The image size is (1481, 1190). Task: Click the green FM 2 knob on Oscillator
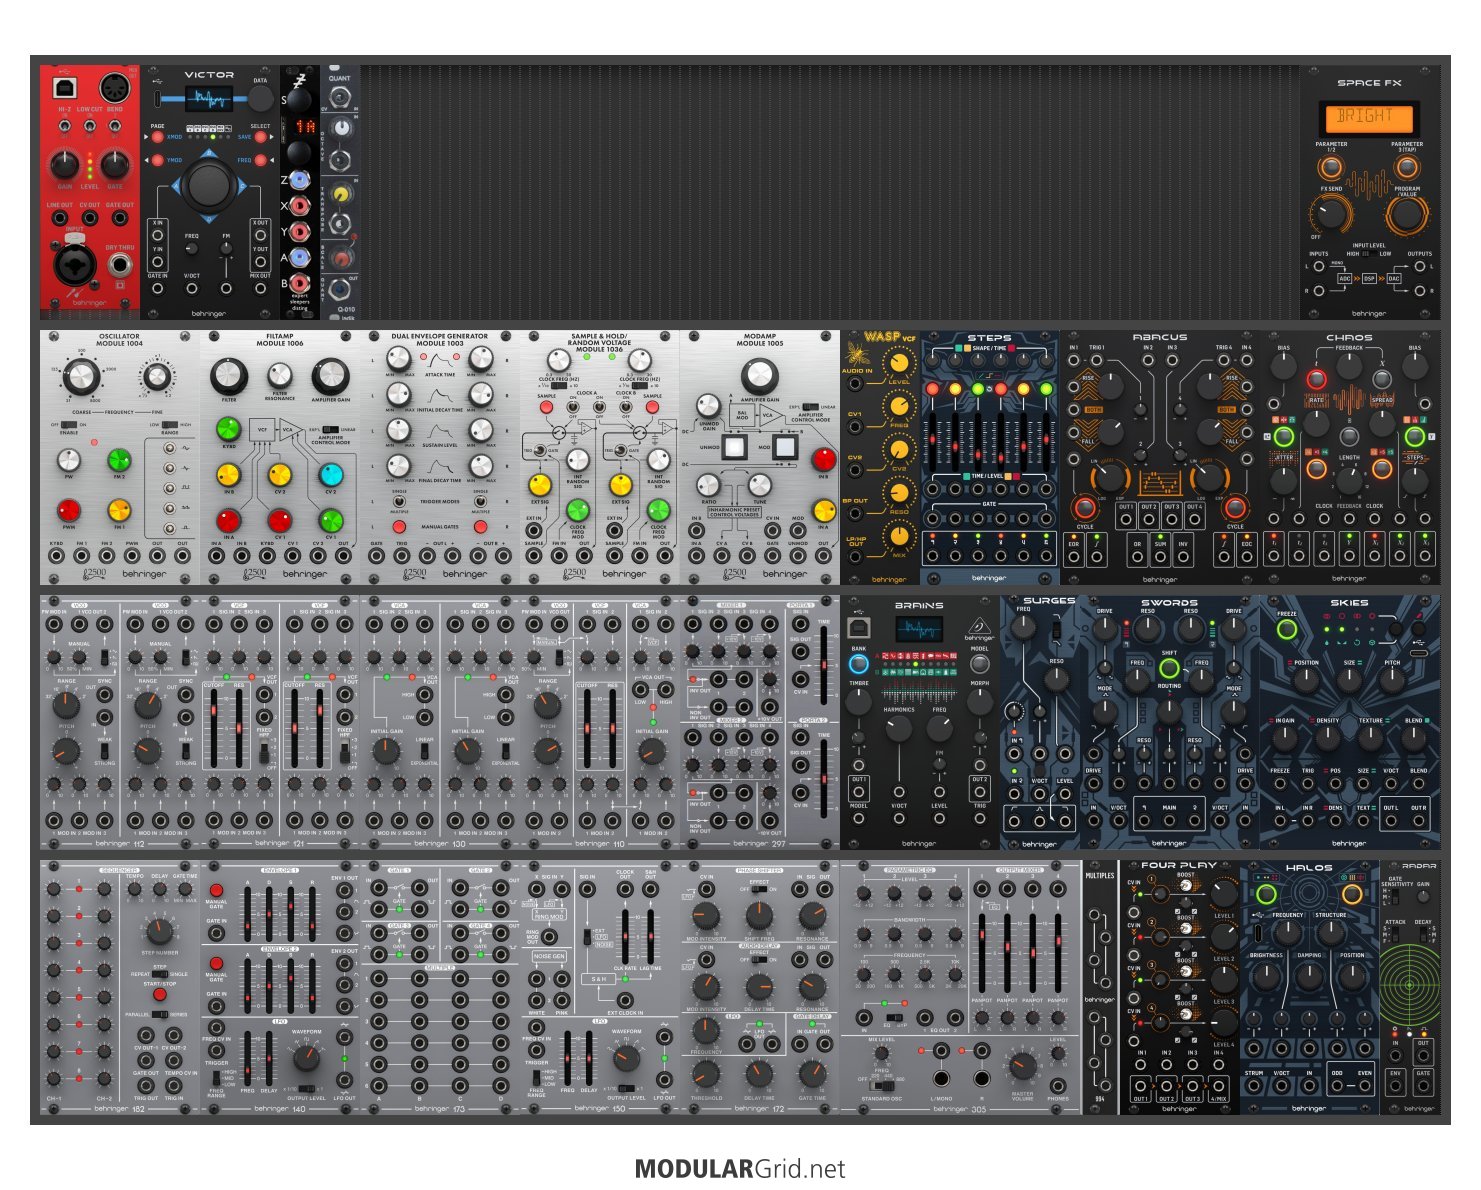[x=119, y=460]
